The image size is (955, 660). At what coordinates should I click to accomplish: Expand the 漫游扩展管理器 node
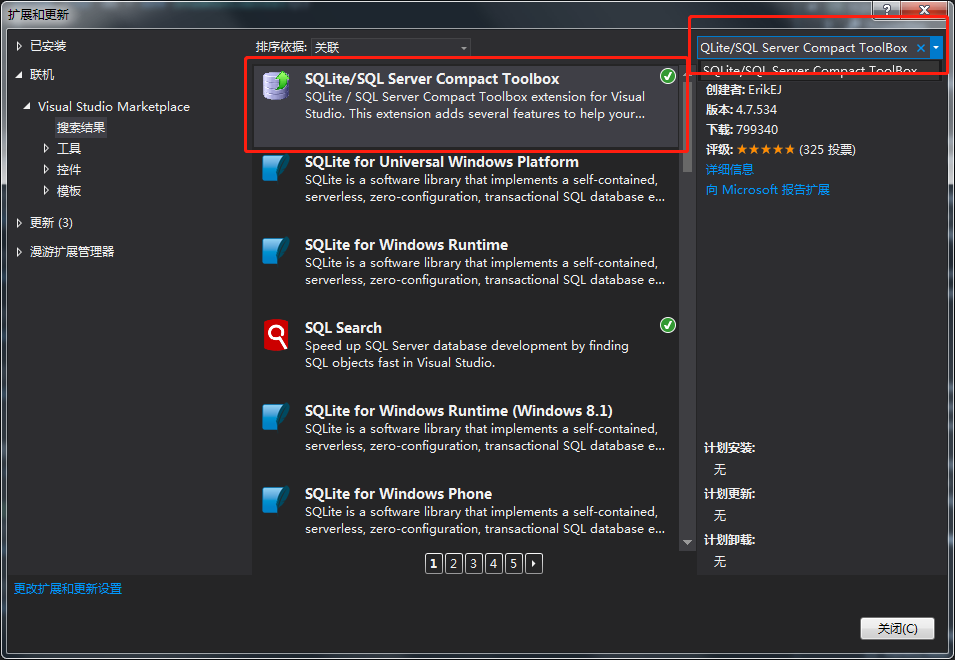tap(19, 251)
